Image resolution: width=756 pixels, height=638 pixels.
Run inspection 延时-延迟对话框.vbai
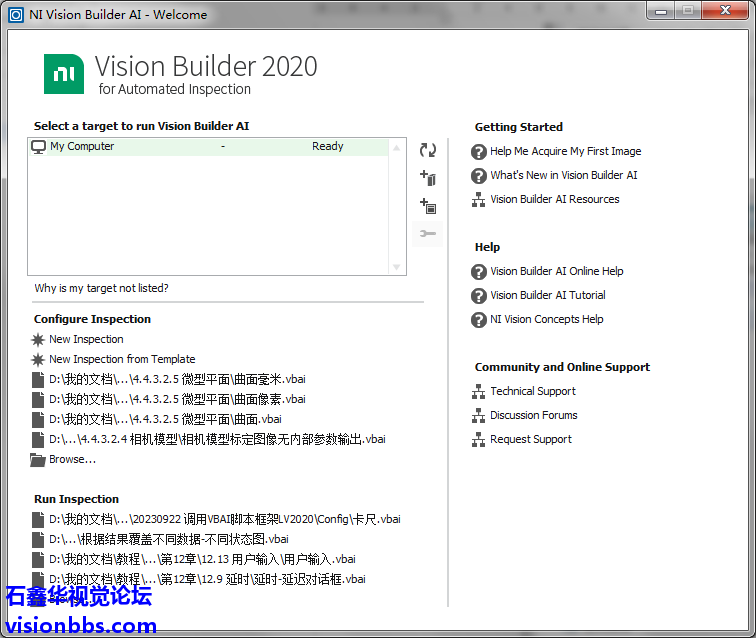[x=207, y=579]
